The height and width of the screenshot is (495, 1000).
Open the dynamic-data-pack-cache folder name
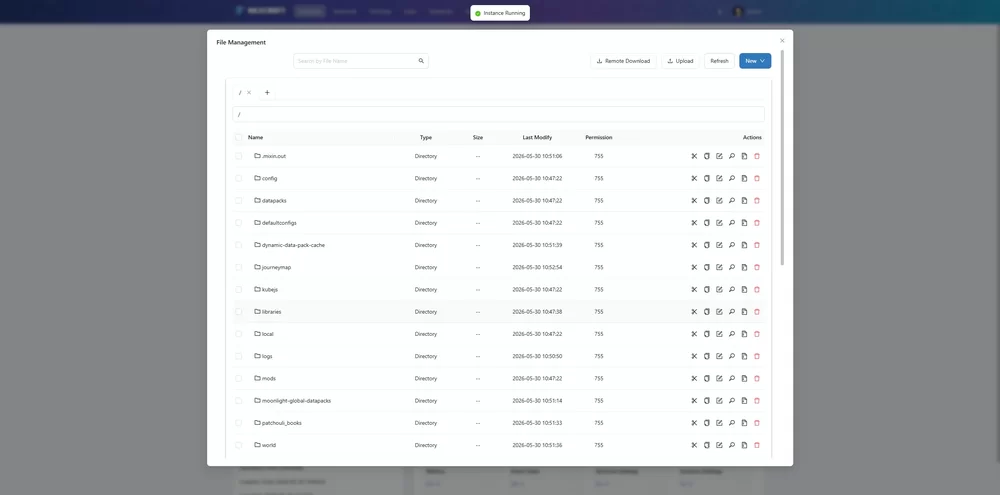click(293, 245)
